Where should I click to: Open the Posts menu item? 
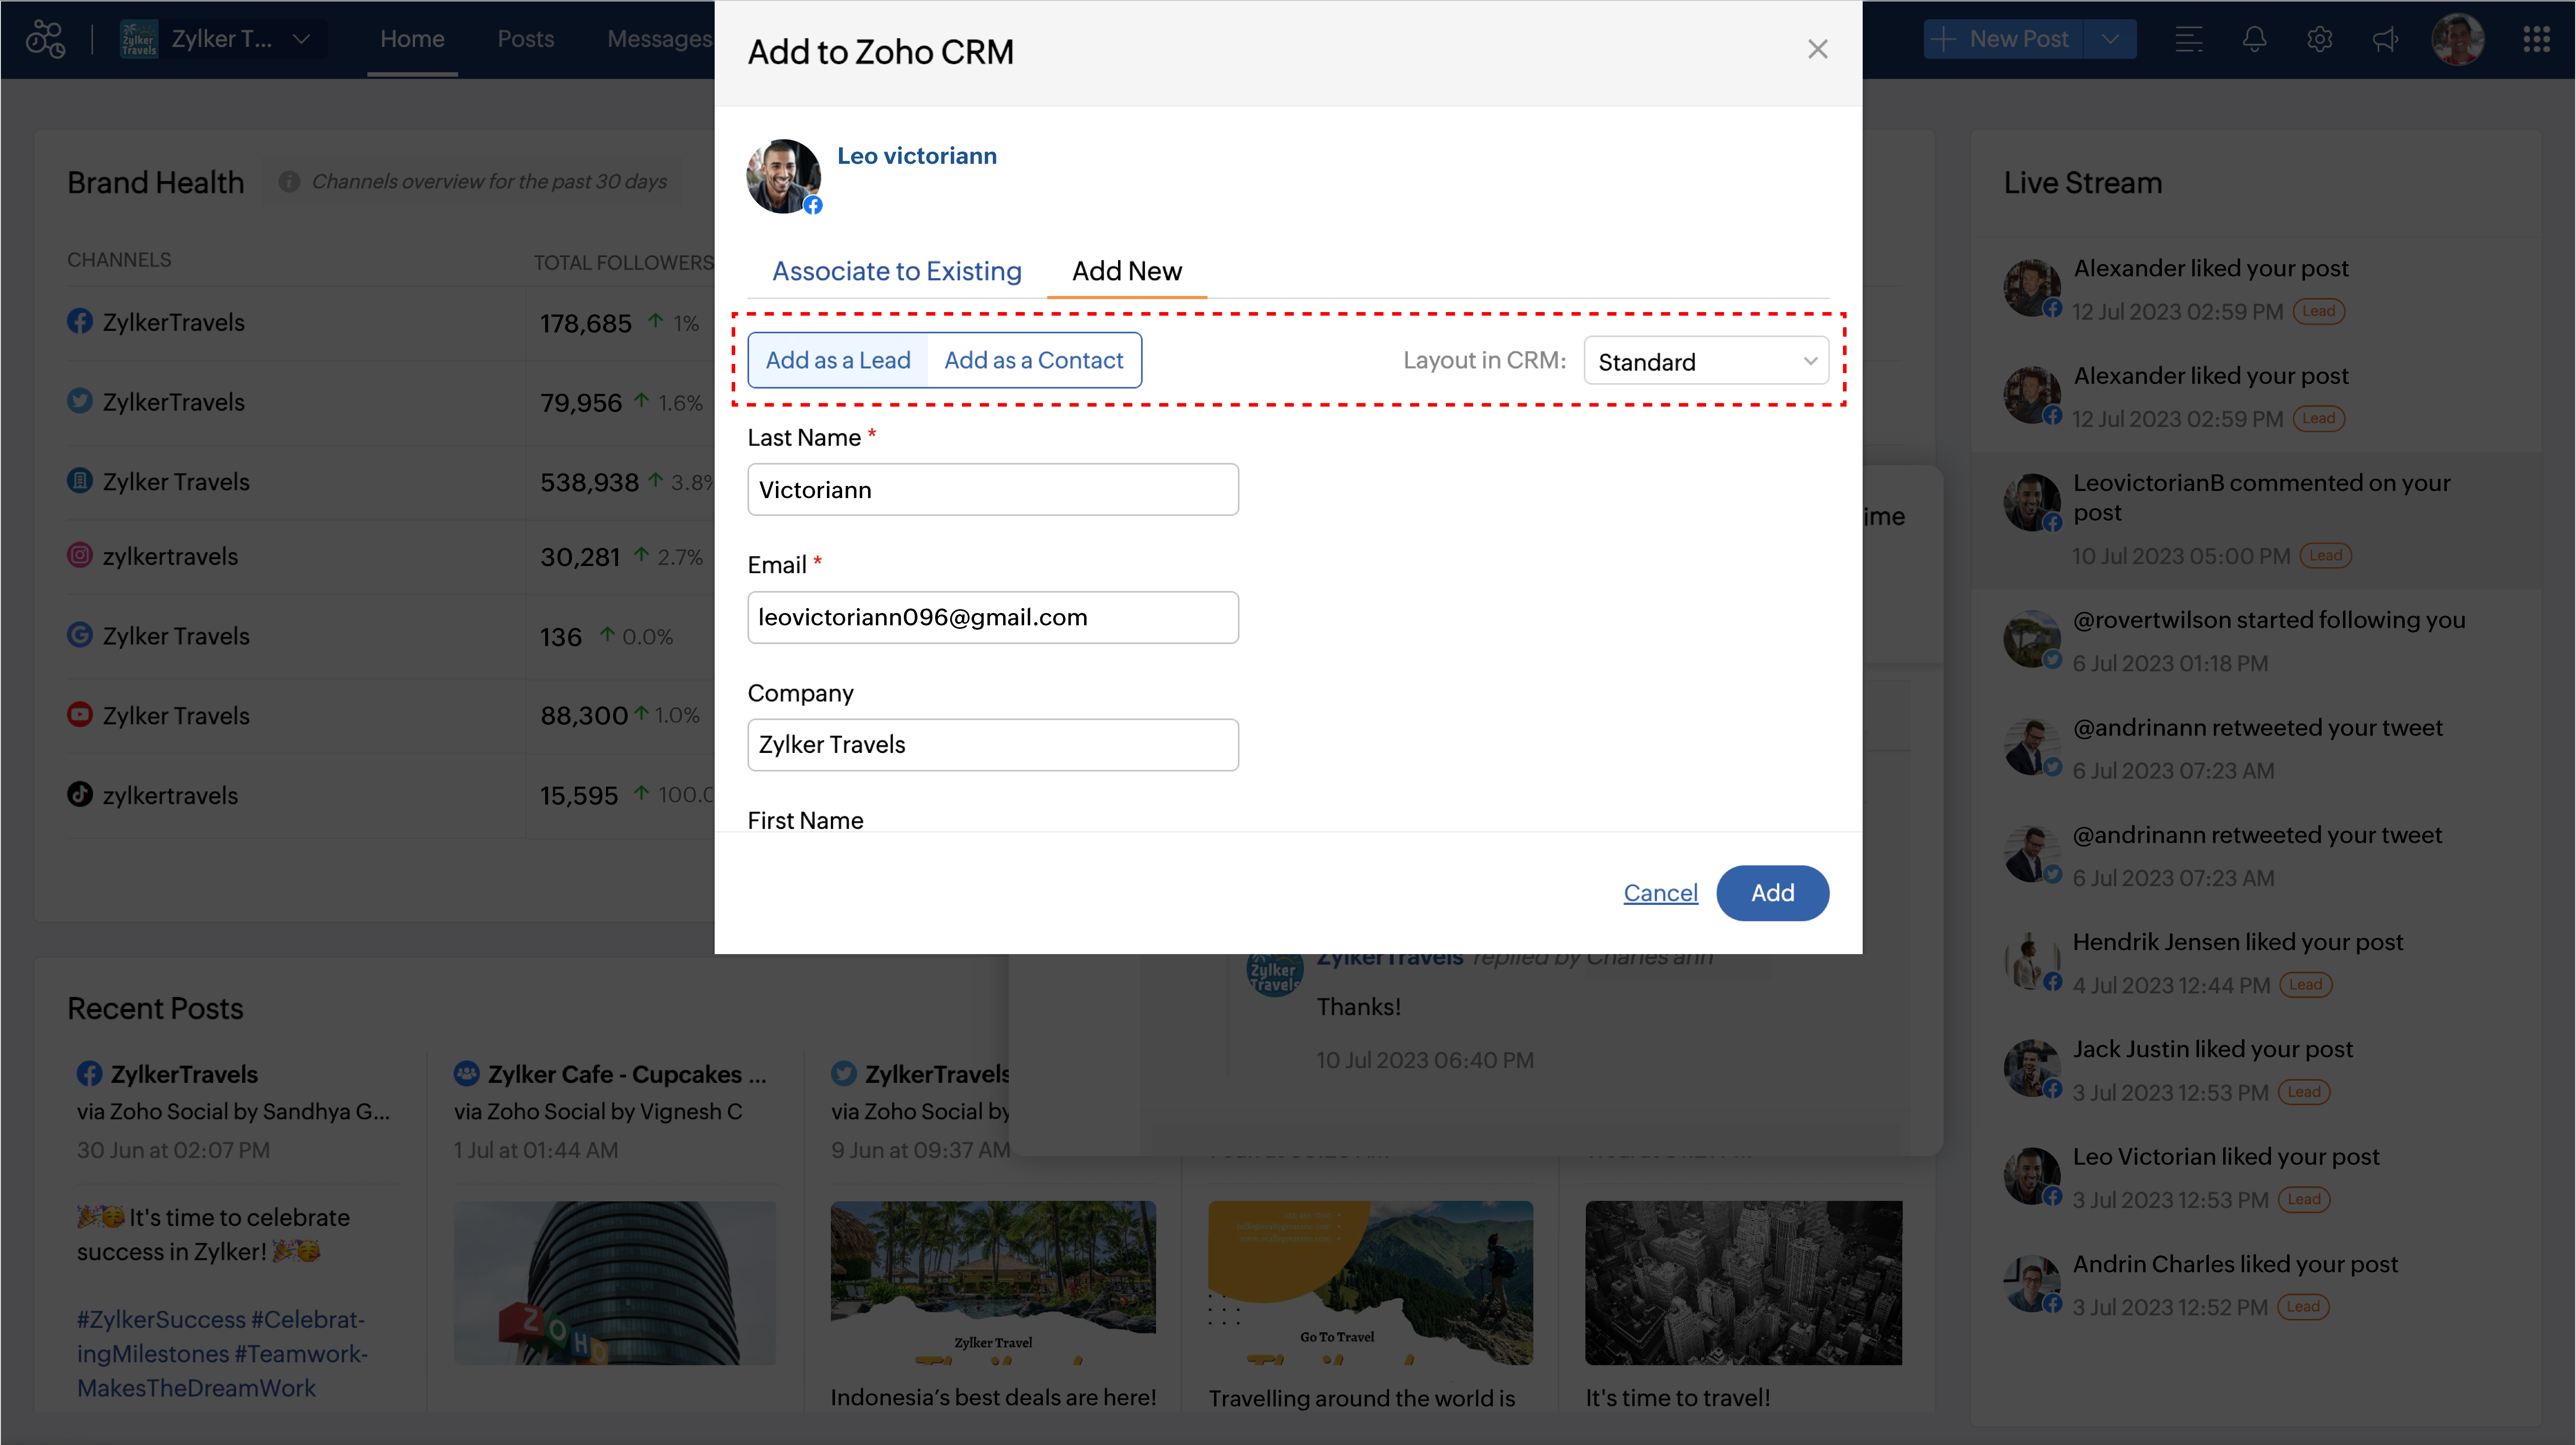[x=525, y=39]
